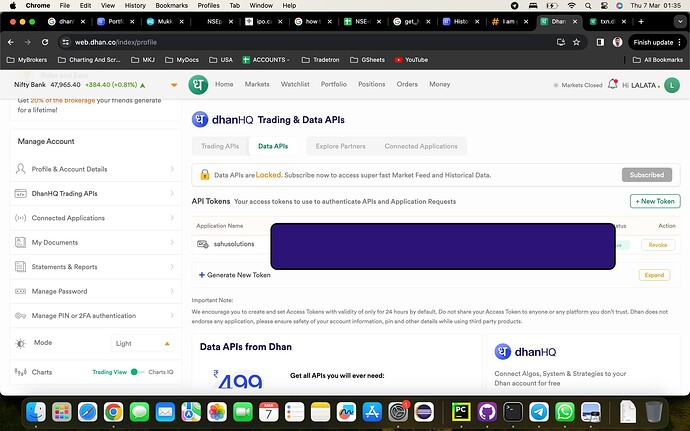Open Money in top navigation

coord(440,84)
